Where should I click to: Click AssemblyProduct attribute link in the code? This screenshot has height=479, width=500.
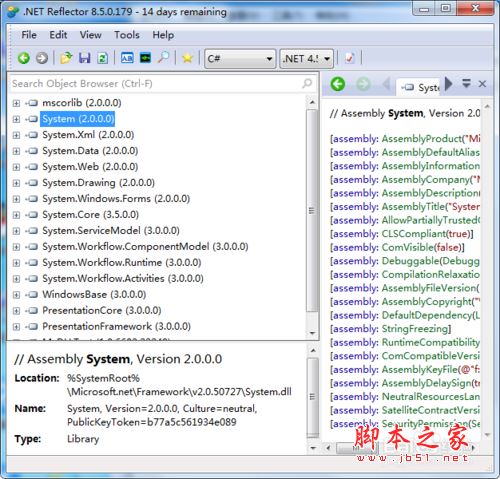coord(421,138)
